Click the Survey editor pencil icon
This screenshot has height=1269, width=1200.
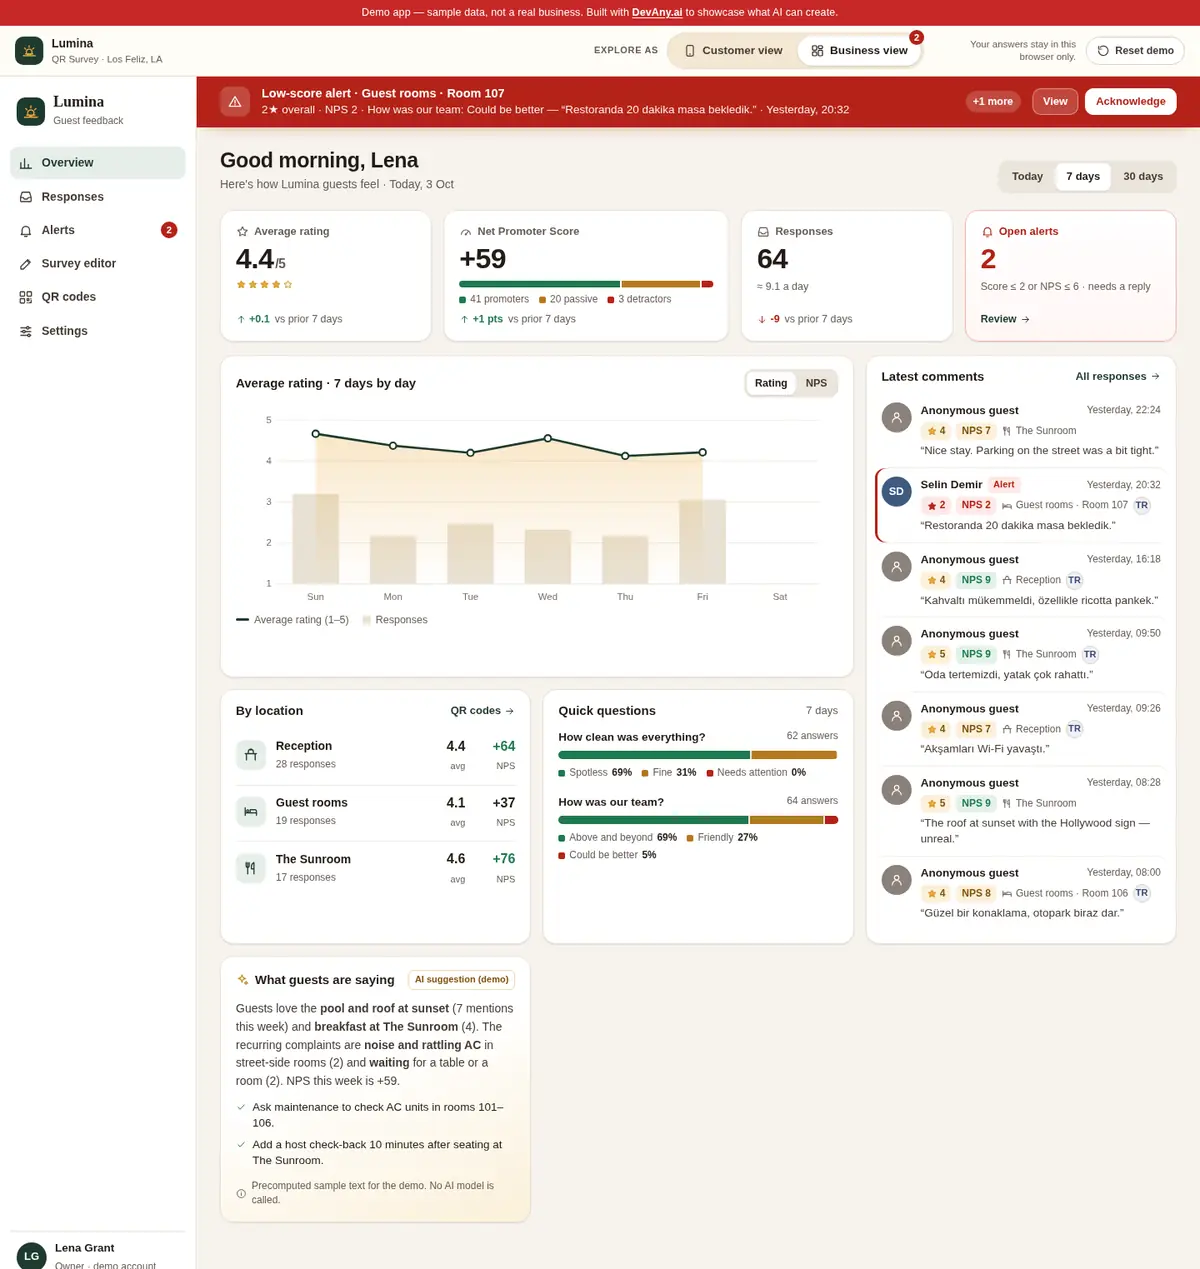[26, 264]
